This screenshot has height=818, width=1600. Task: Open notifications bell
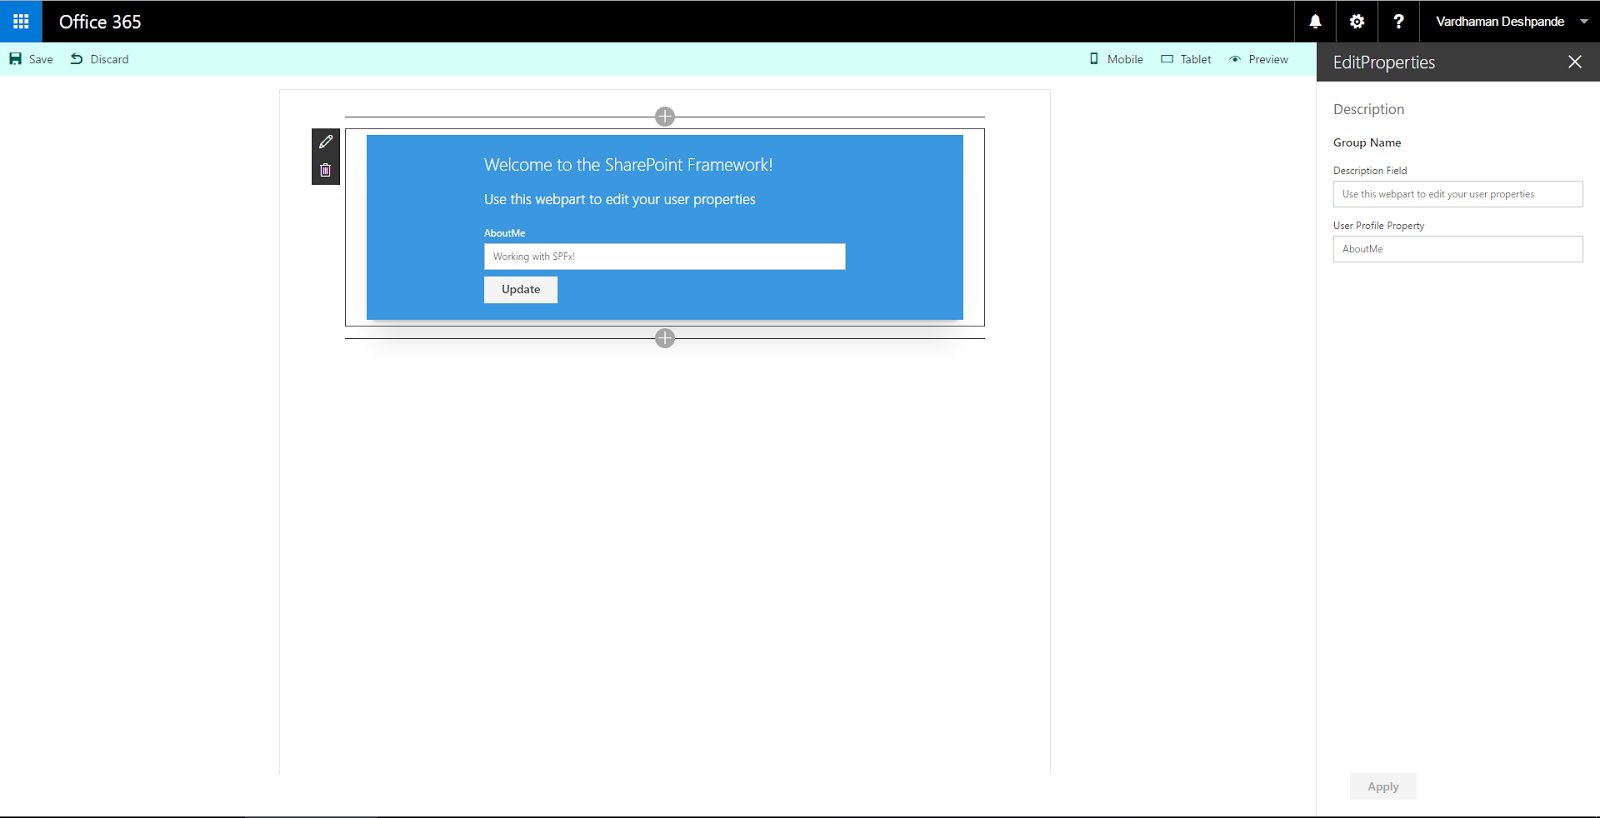(1315, 21)
